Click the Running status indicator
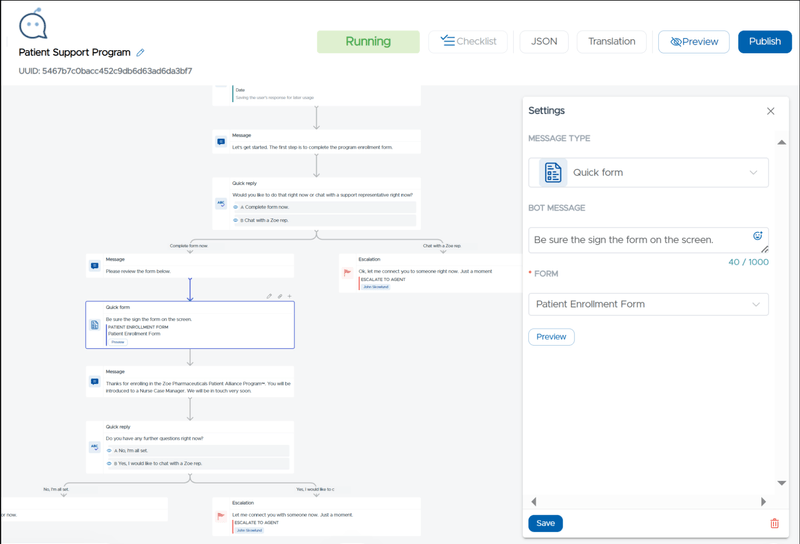The width and height of the screenshot is (800, 544). (x=368, y=41)
